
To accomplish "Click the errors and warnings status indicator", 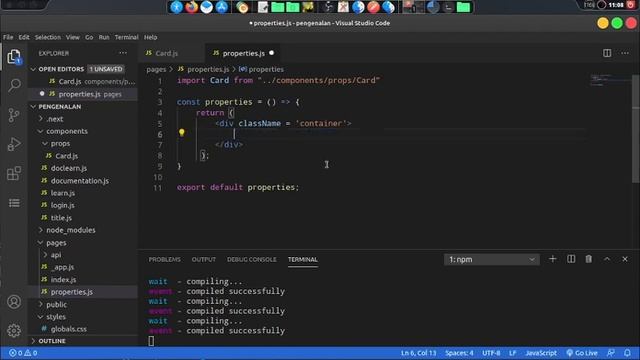I will coord(23,353).
